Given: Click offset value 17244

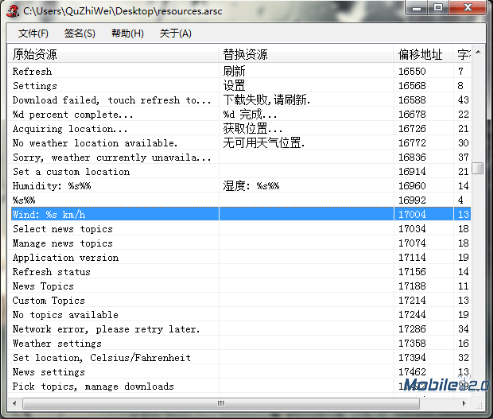Looking at the screenshot, I should pyautogui.click(x=412, y=315).
